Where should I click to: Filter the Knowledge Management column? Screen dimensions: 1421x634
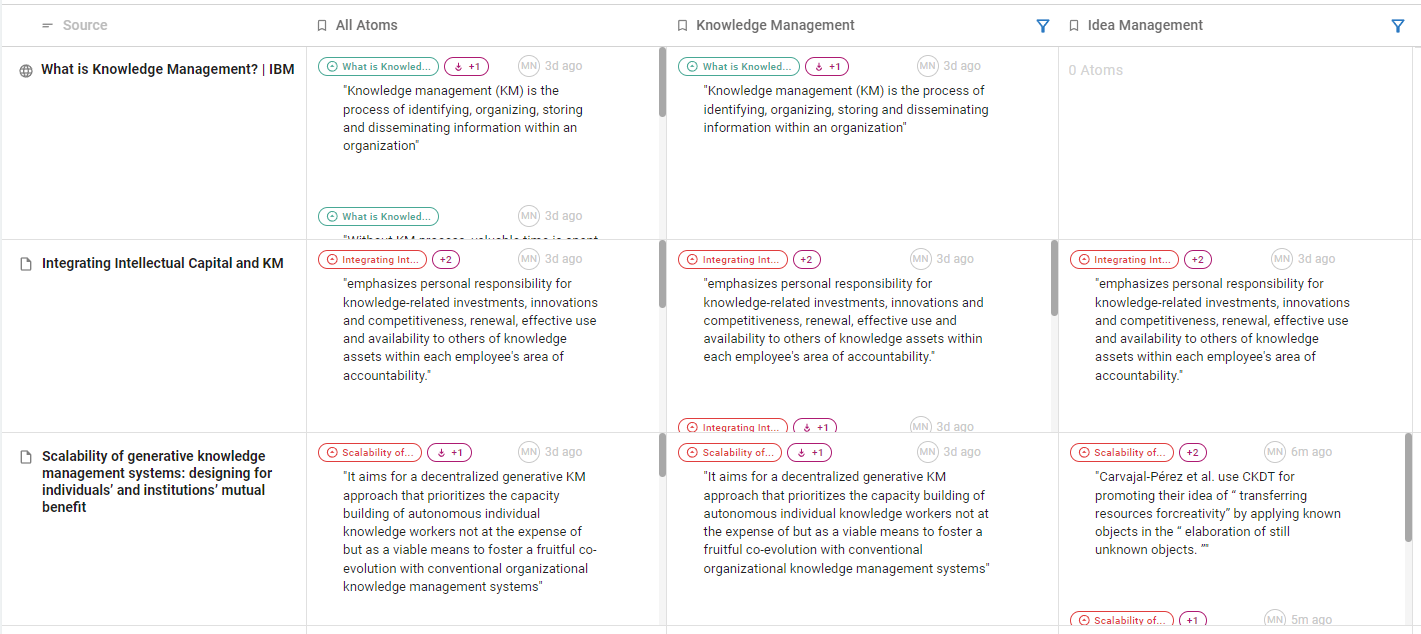(x=1043, y=26)
